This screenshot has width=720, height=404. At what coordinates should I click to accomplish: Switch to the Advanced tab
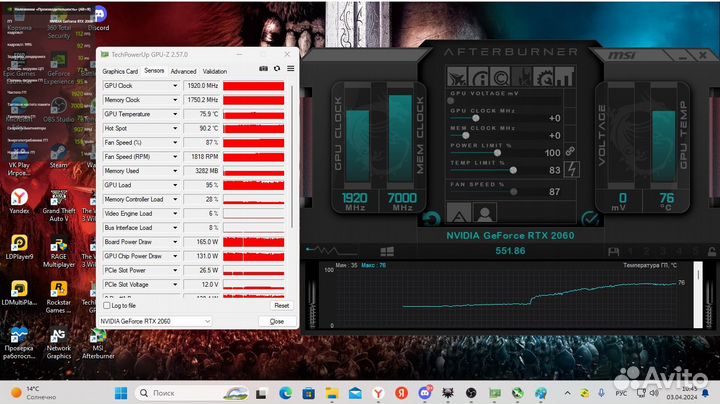(x=183, y=71)
